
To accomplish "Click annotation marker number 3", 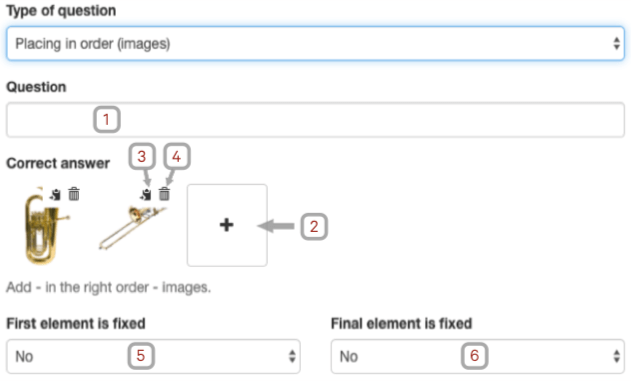I will (x=142, y=157).
